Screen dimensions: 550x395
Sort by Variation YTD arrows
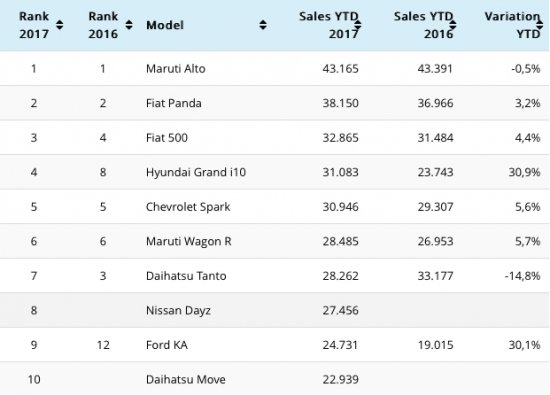539,25
